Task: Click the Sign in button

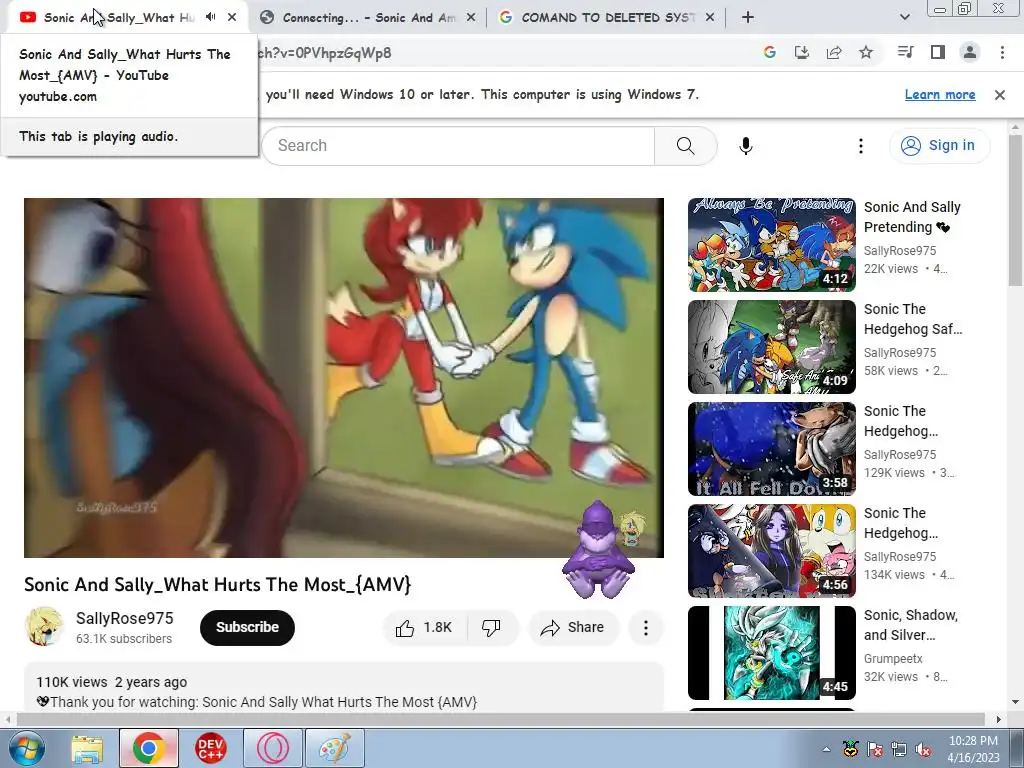Action: [939, 145]
